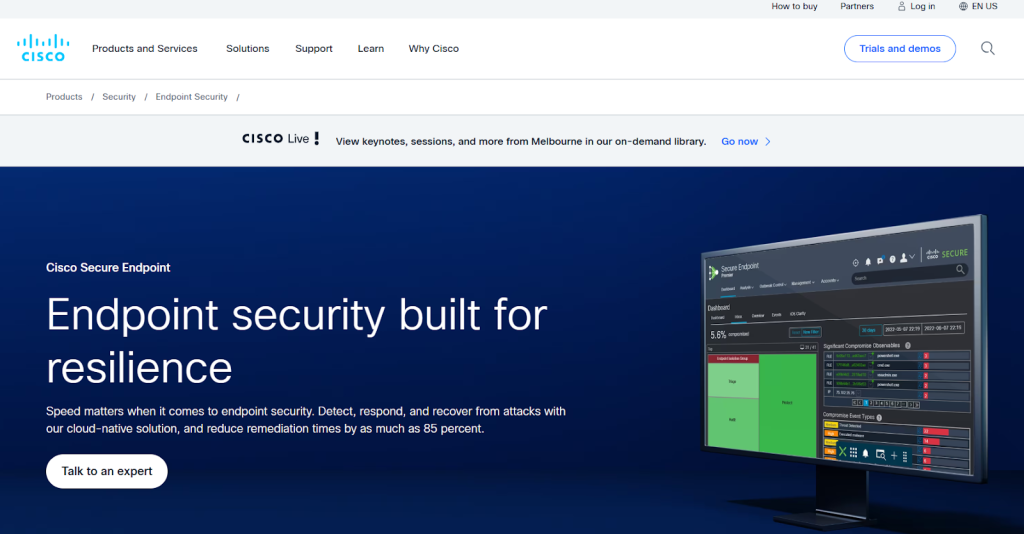
Task: Open the EN US language selector
Action: [x=984, y=7]
